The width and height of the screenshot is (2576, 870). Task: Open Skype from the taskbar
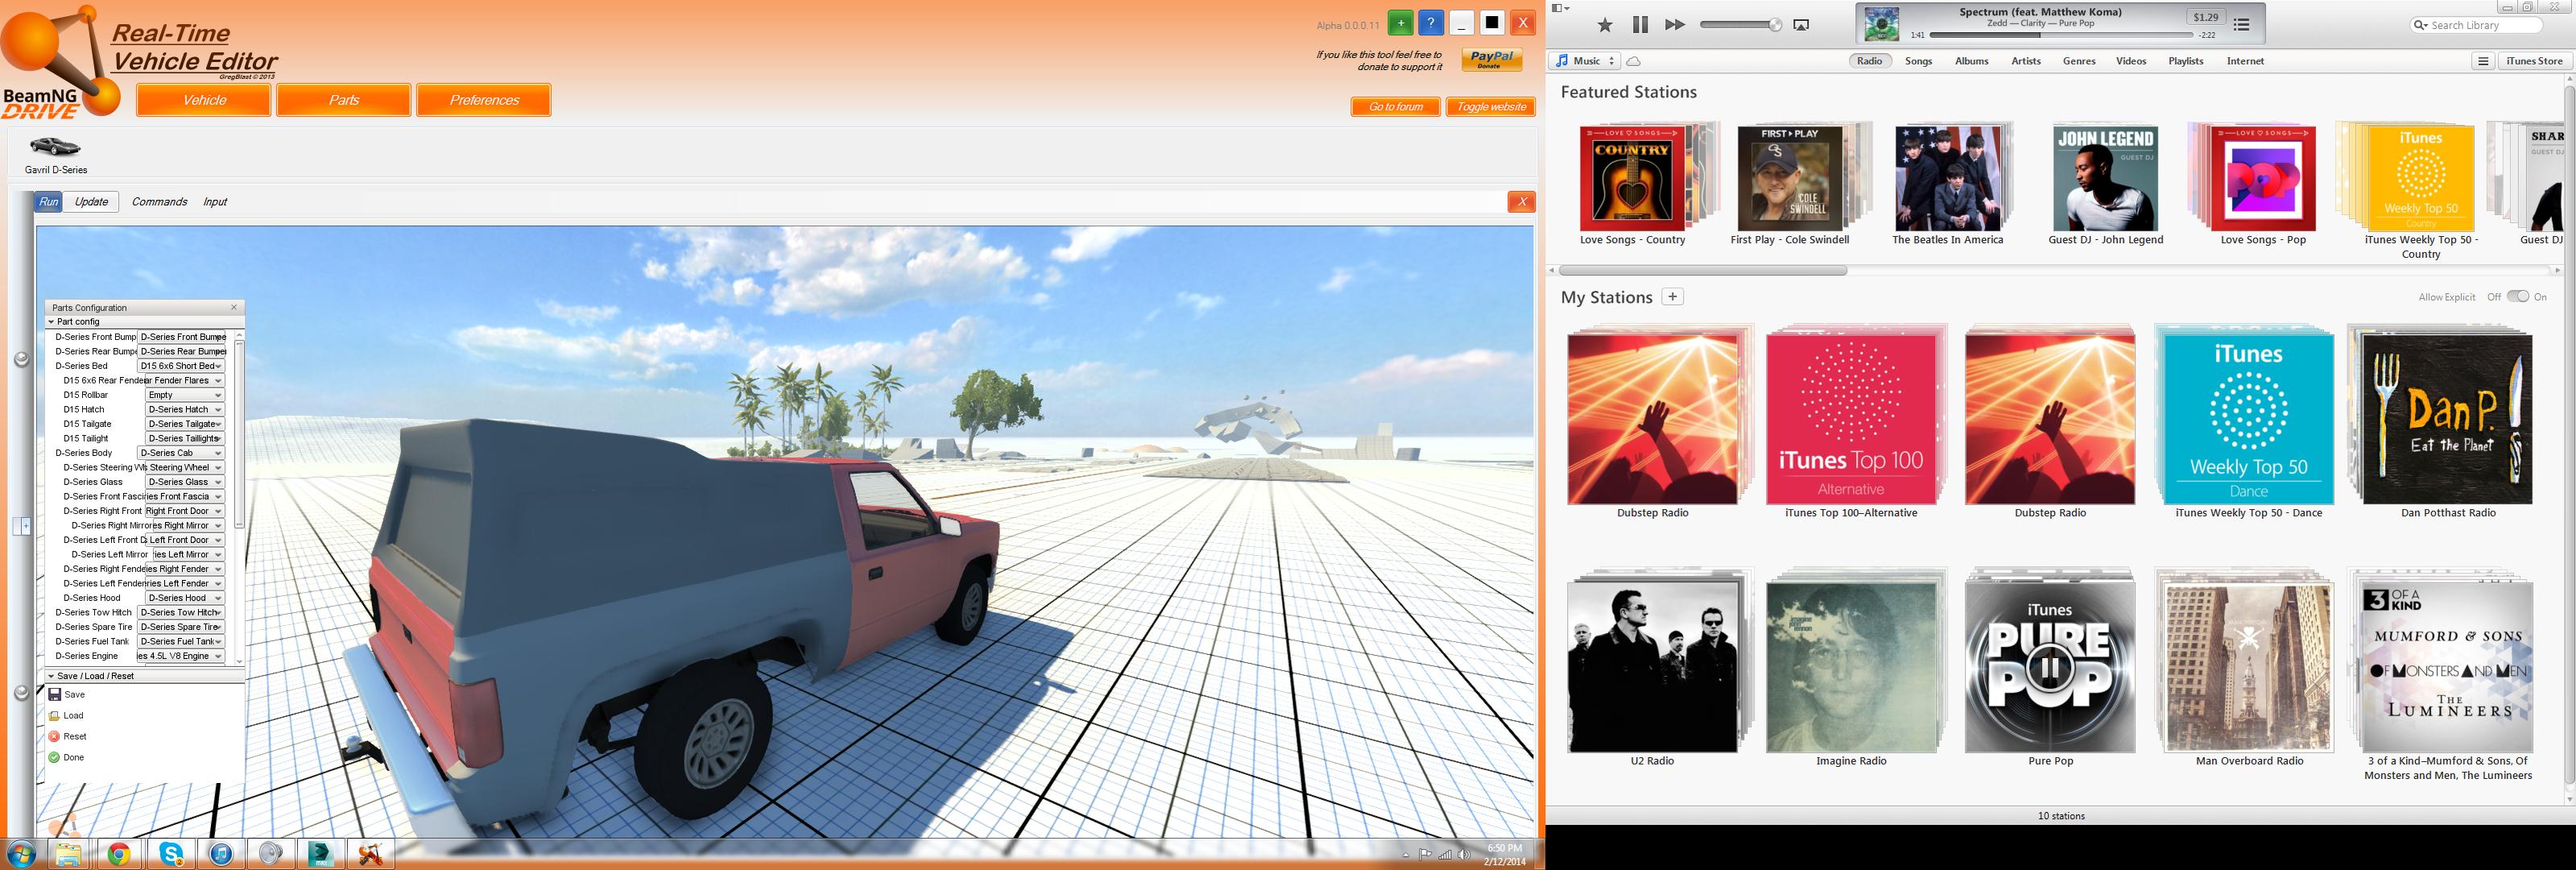[171, 854]
